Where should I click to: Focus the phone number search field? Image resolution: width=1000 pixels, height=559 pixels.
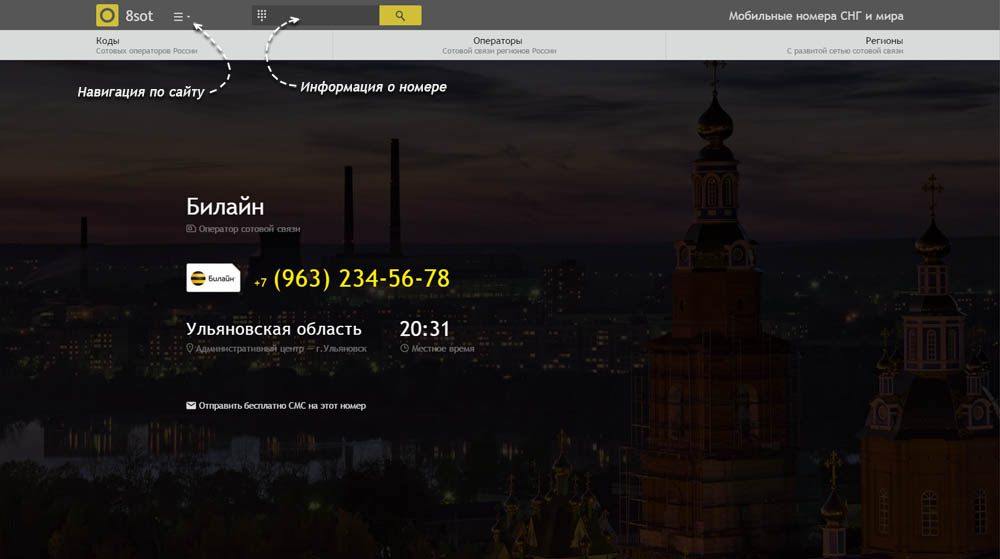(316, 15)
